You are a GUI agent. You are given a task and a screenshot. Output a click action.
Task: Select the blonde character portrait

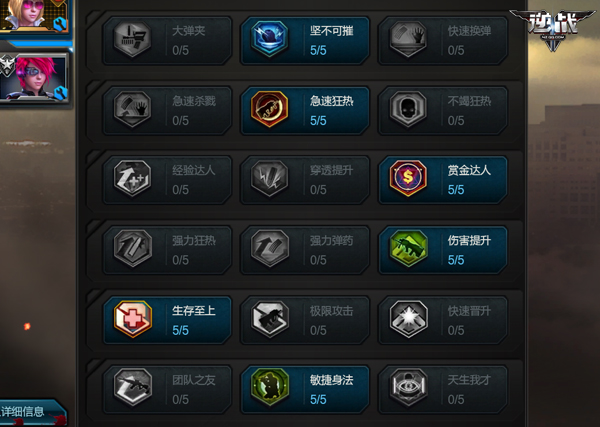34,15
